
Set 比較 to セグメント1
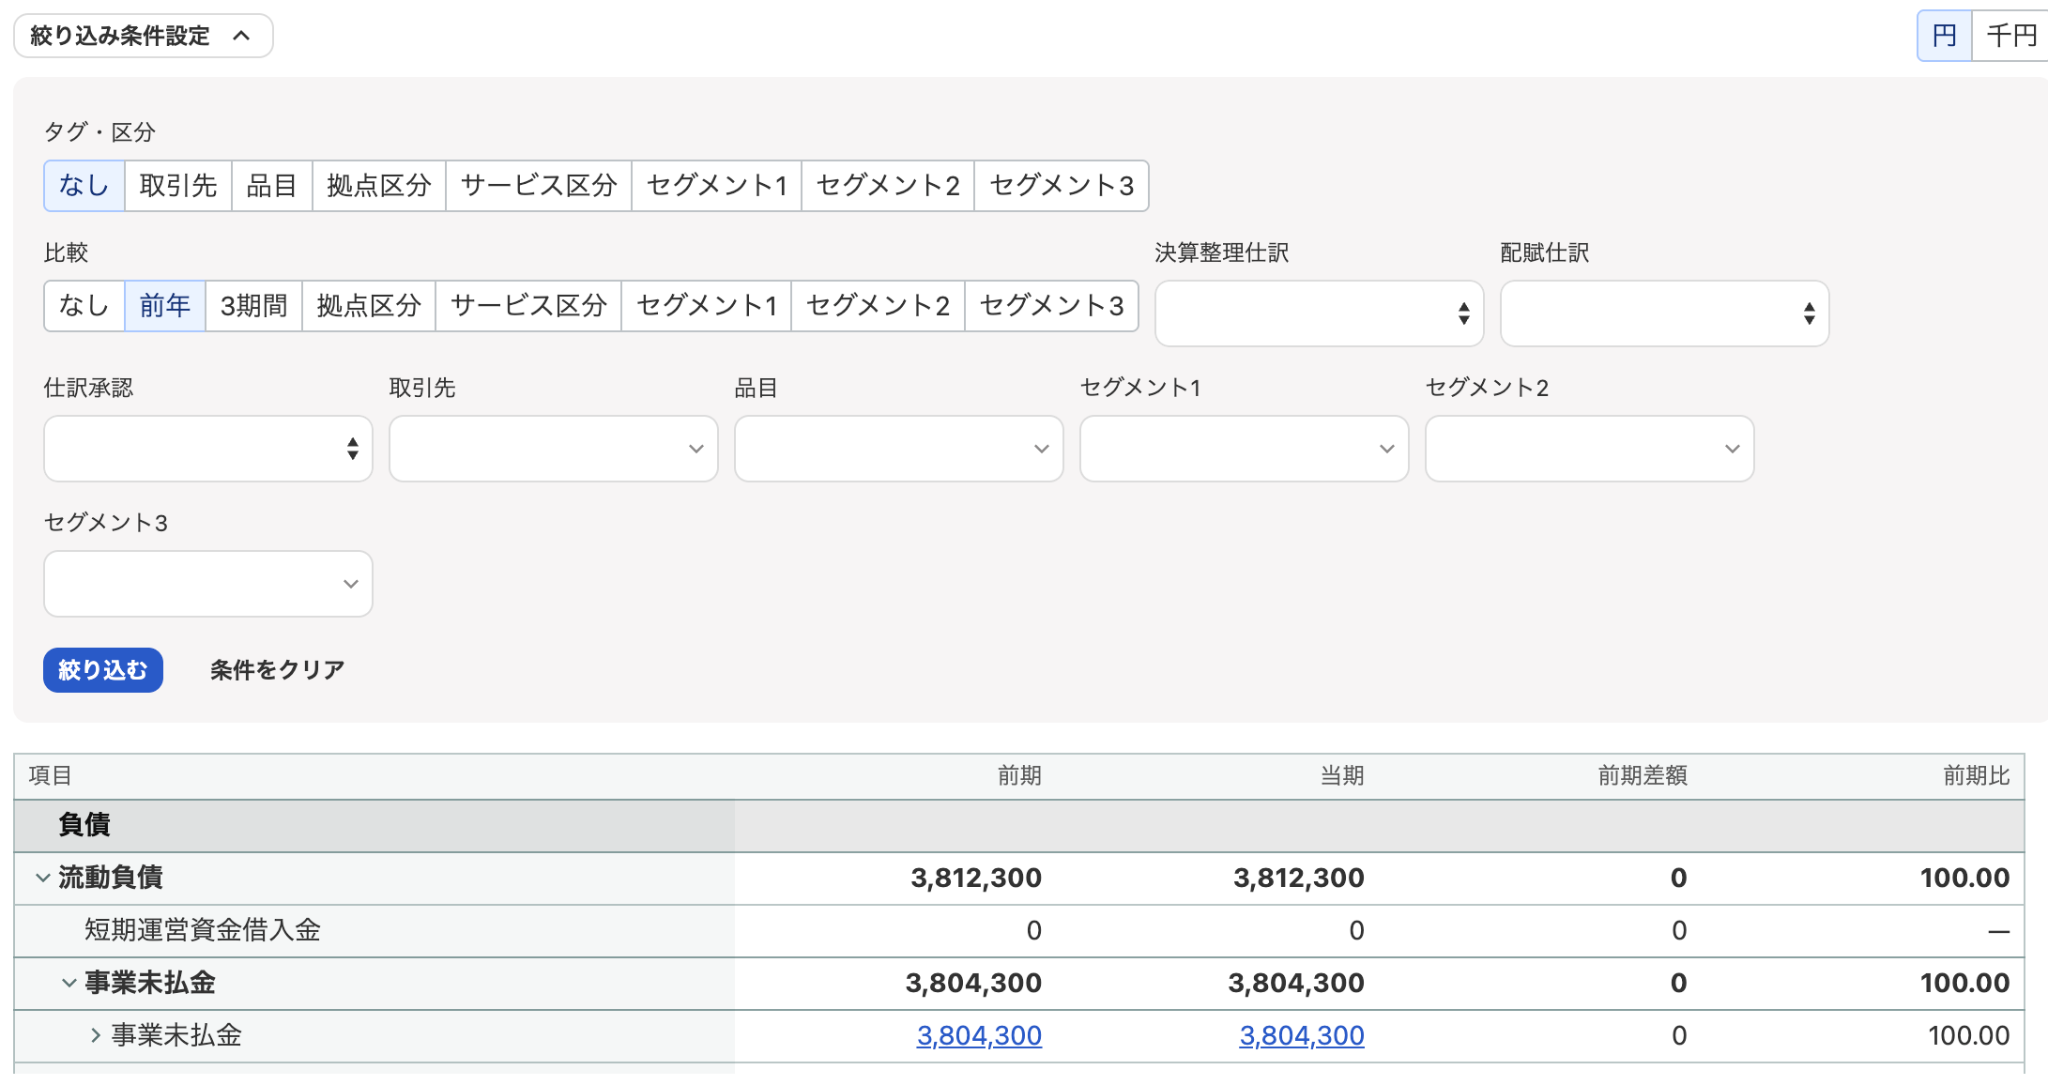coord(707,305)
